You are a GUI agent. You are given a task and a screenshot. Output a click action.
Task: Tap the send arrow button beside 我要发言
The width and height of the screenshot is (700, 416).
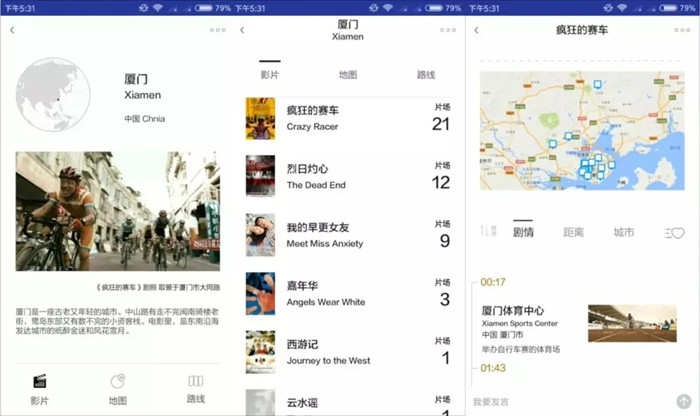683,401
